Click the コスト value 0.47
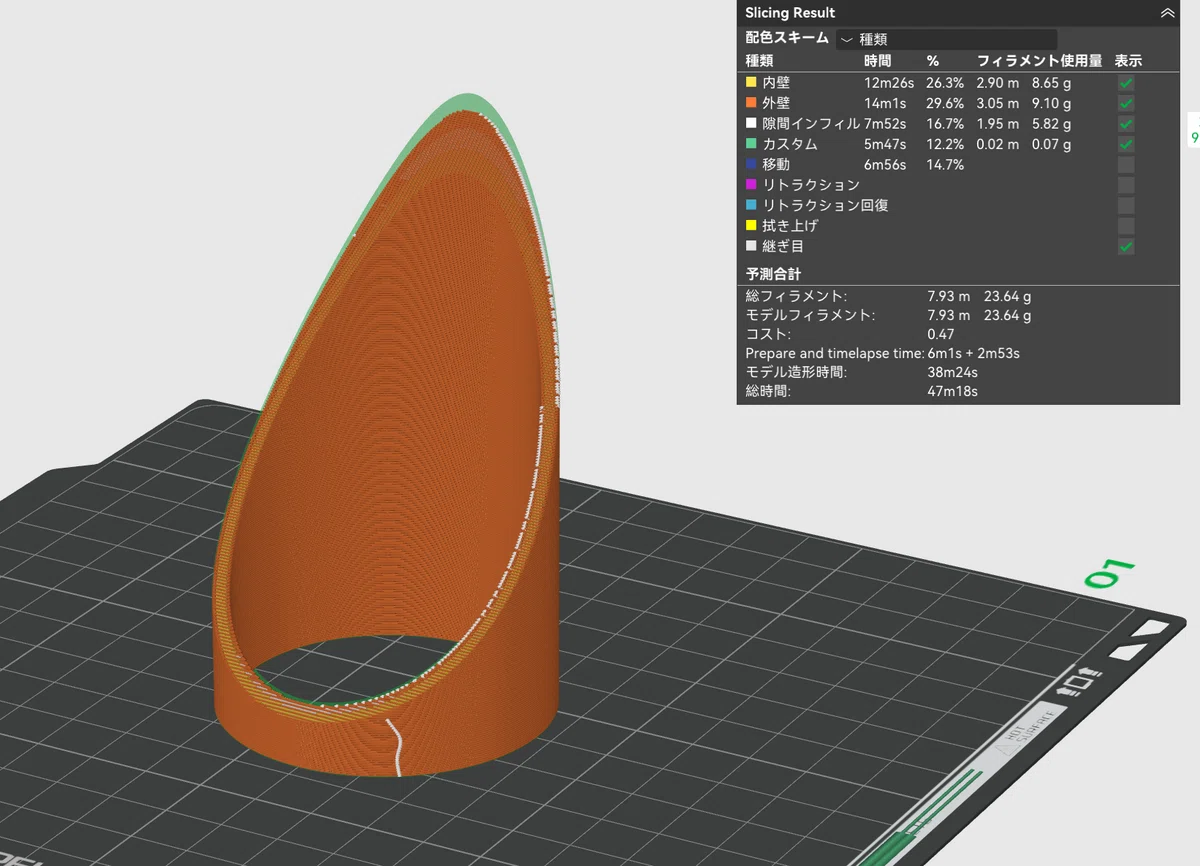The width and height of the screenshot is (1200, 866). (x=940, y=334)
